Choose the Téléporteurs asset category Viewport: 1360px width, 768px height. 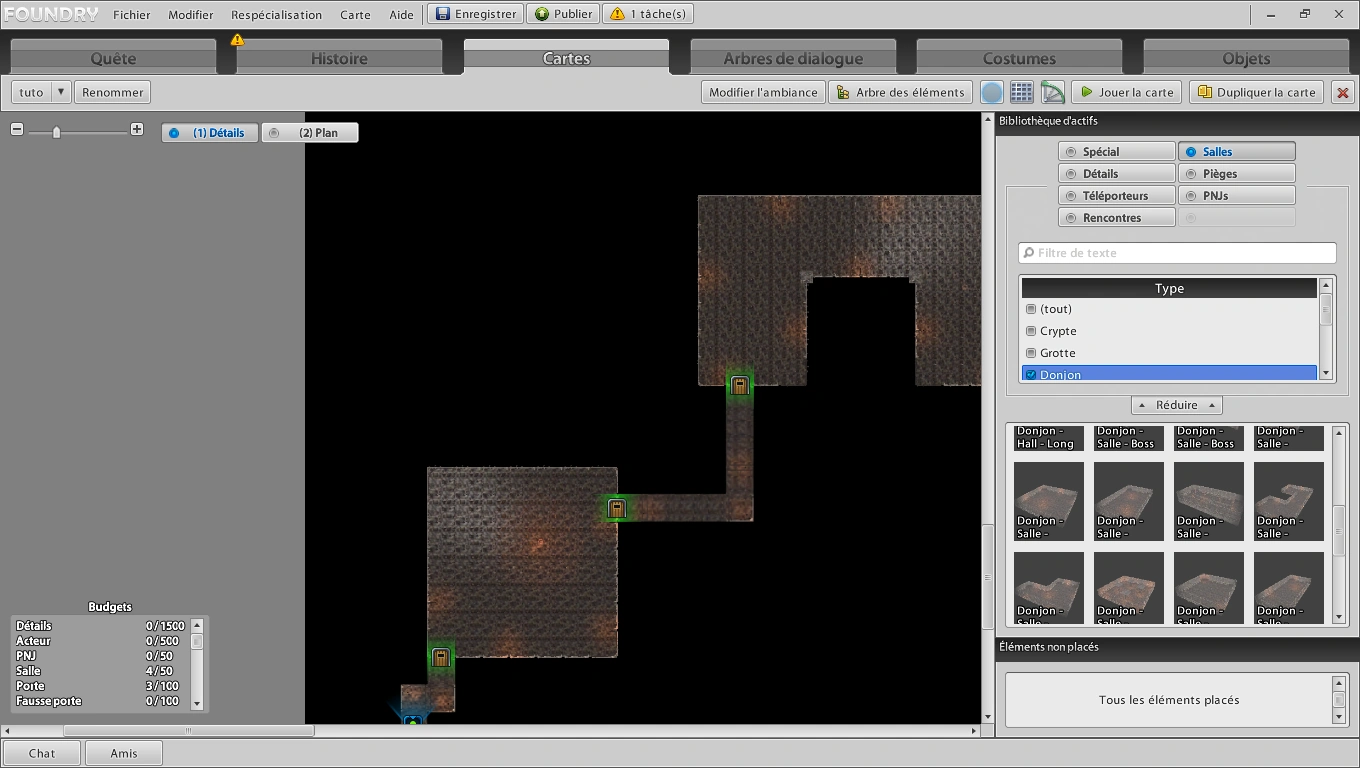coord(1116,196)
